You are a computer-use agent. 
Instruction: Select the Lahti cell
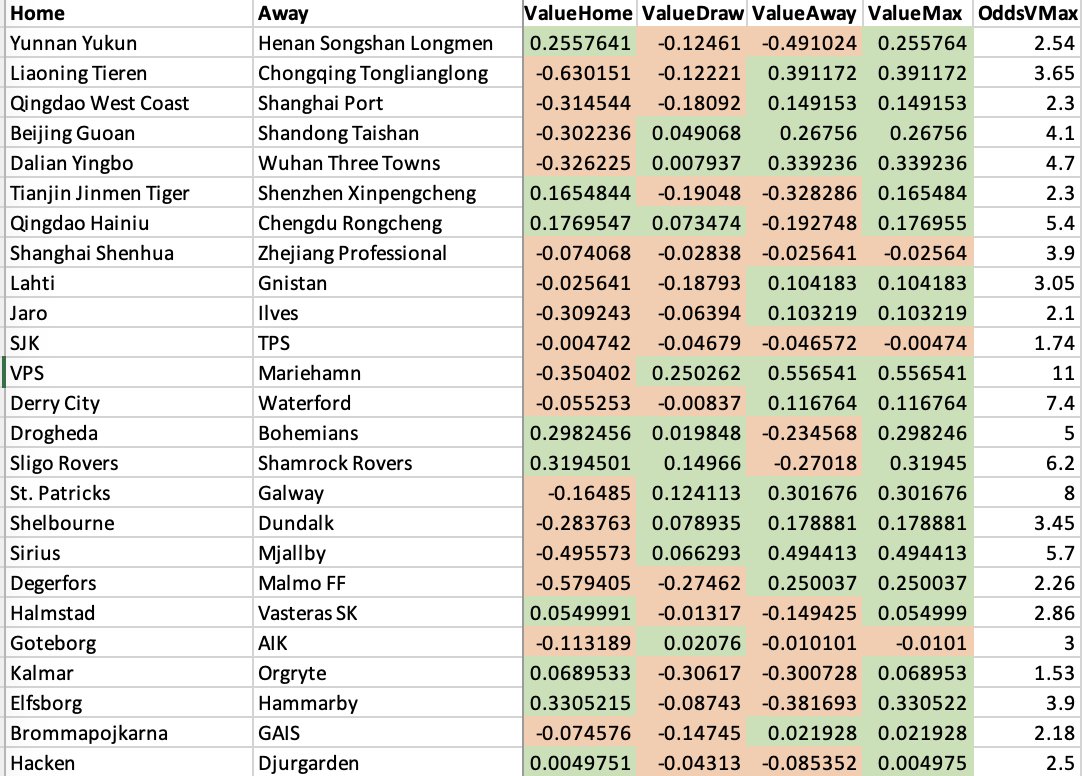pyautogui.click(x=129, y=283)
